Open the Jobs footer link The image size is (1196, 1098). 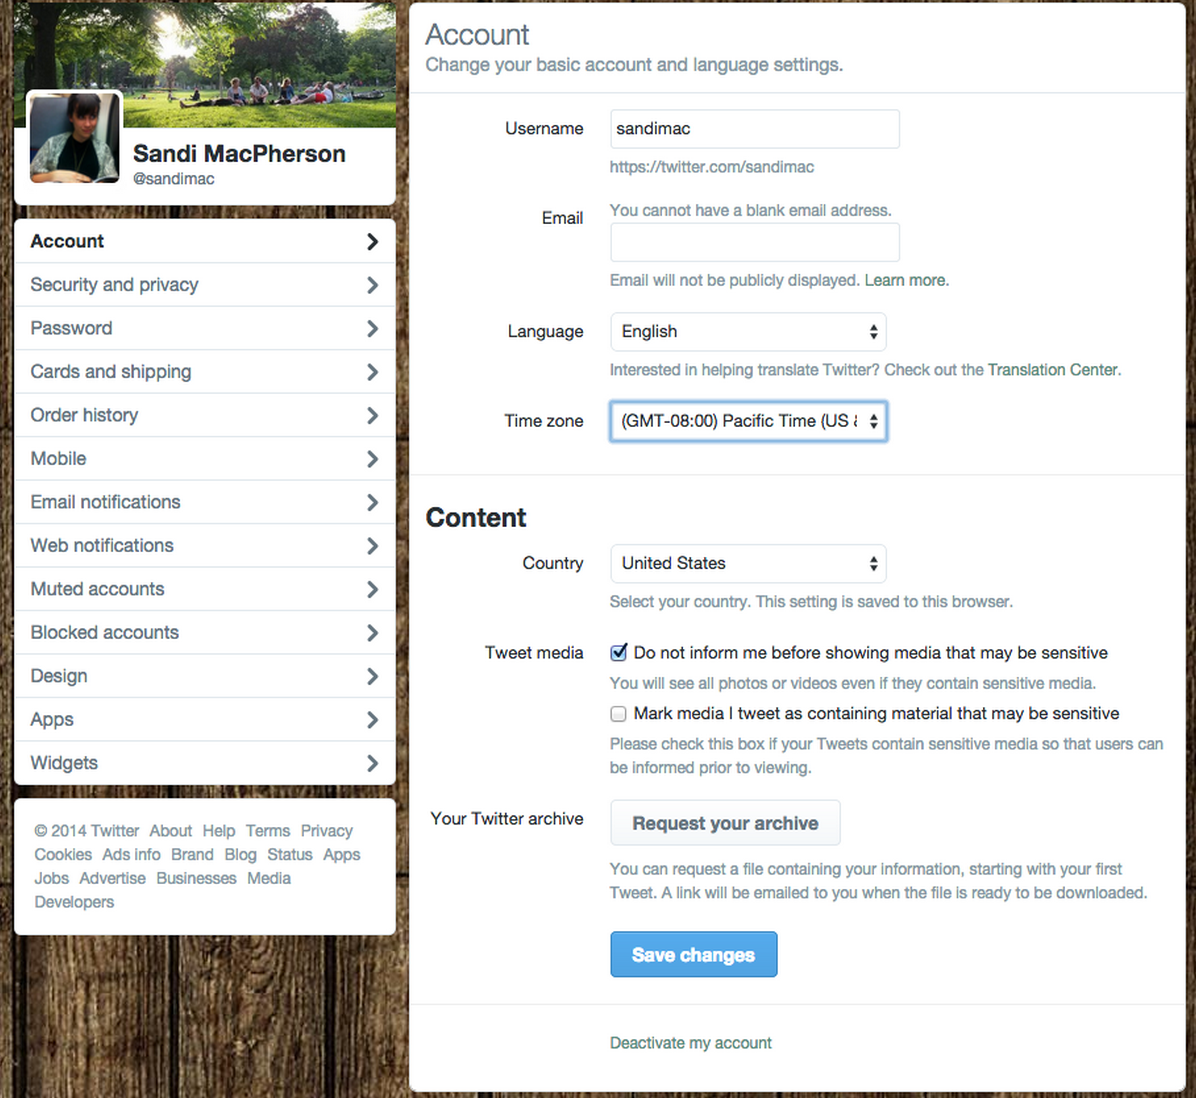(x=52, y=878)
